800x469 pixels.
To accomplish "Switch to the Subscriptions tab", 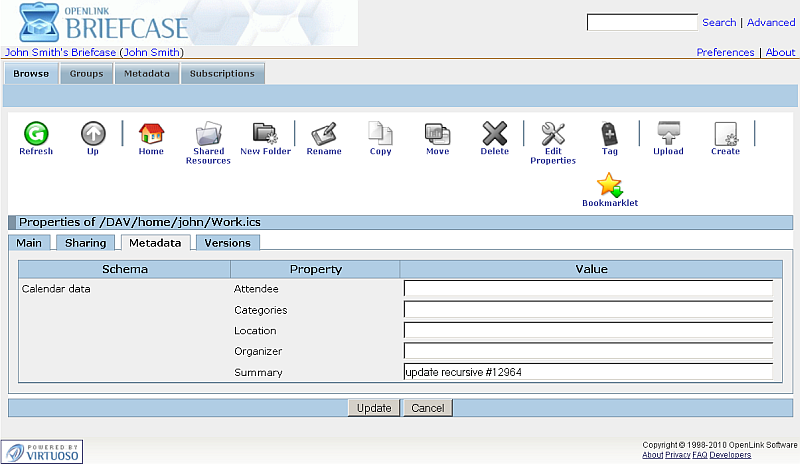I will (222, 74).
